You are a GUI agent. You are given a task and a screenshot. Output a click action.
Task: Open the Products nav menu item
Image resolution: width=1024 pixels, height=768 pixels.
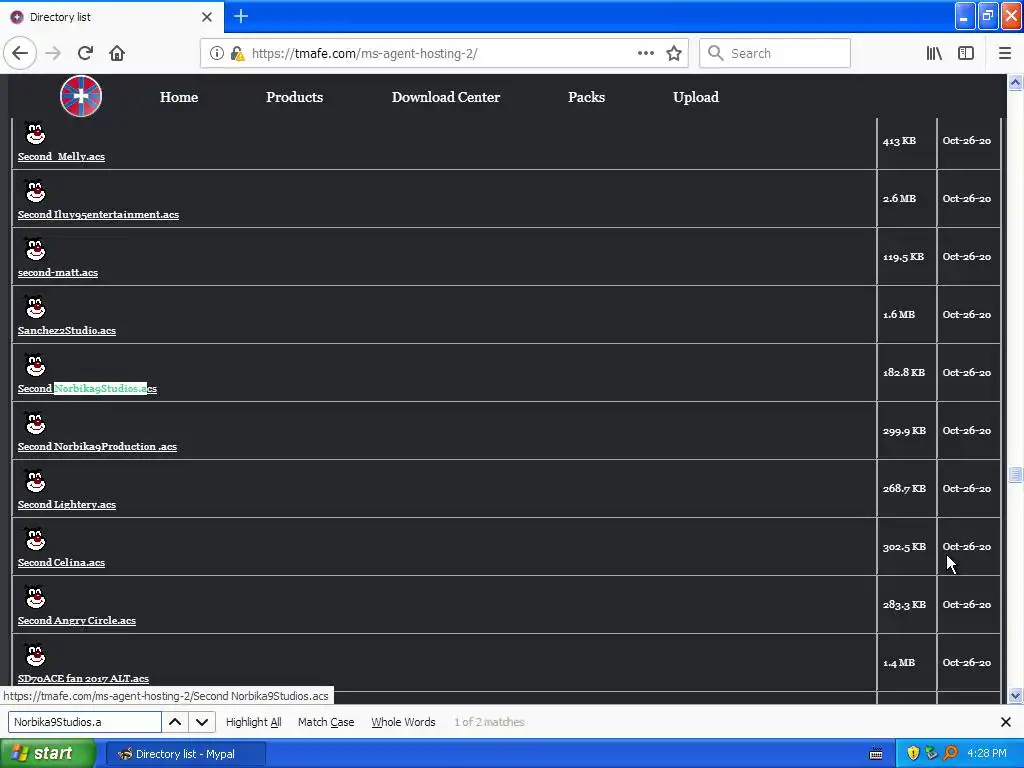point(295,97)
